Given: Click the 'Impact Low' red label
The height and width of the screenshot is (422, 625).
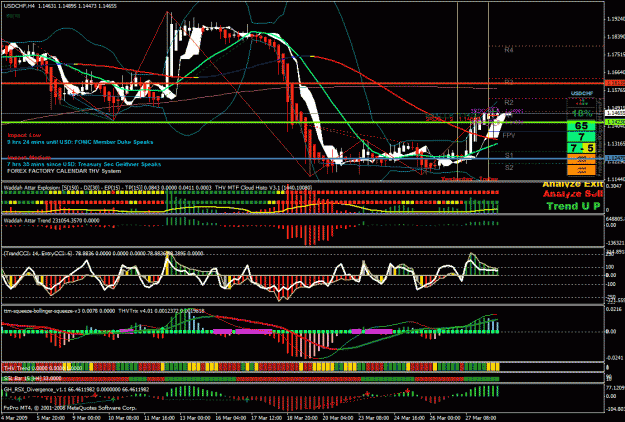Looking at the screenshot, I should coord(24,135).
